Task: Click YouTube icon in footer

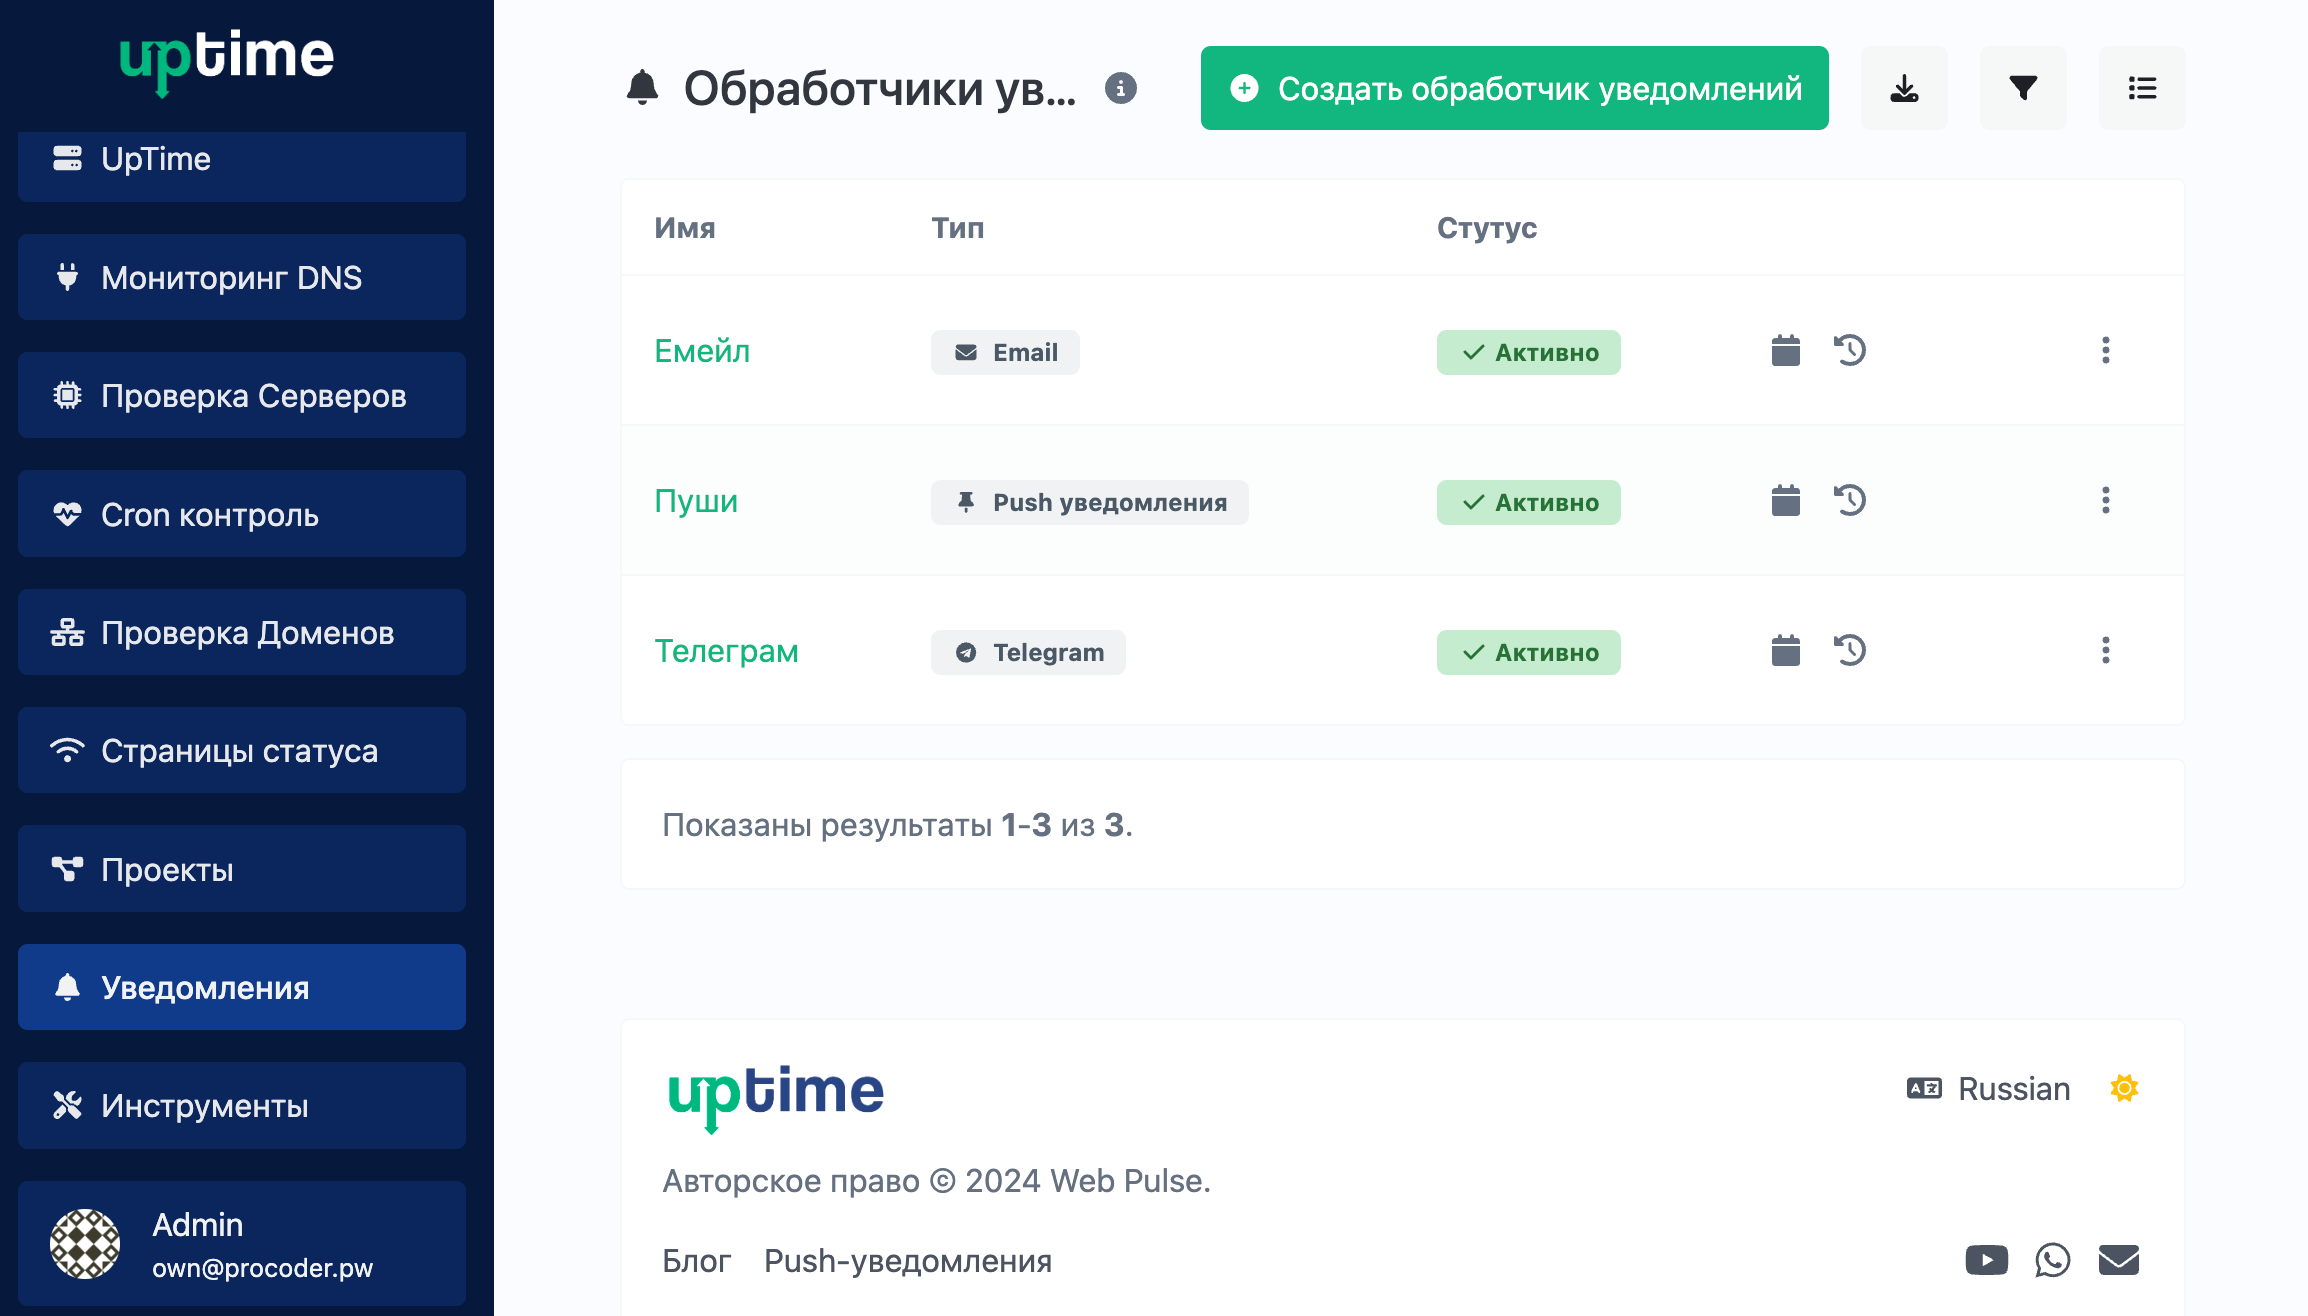Action: (1986, 1260)
